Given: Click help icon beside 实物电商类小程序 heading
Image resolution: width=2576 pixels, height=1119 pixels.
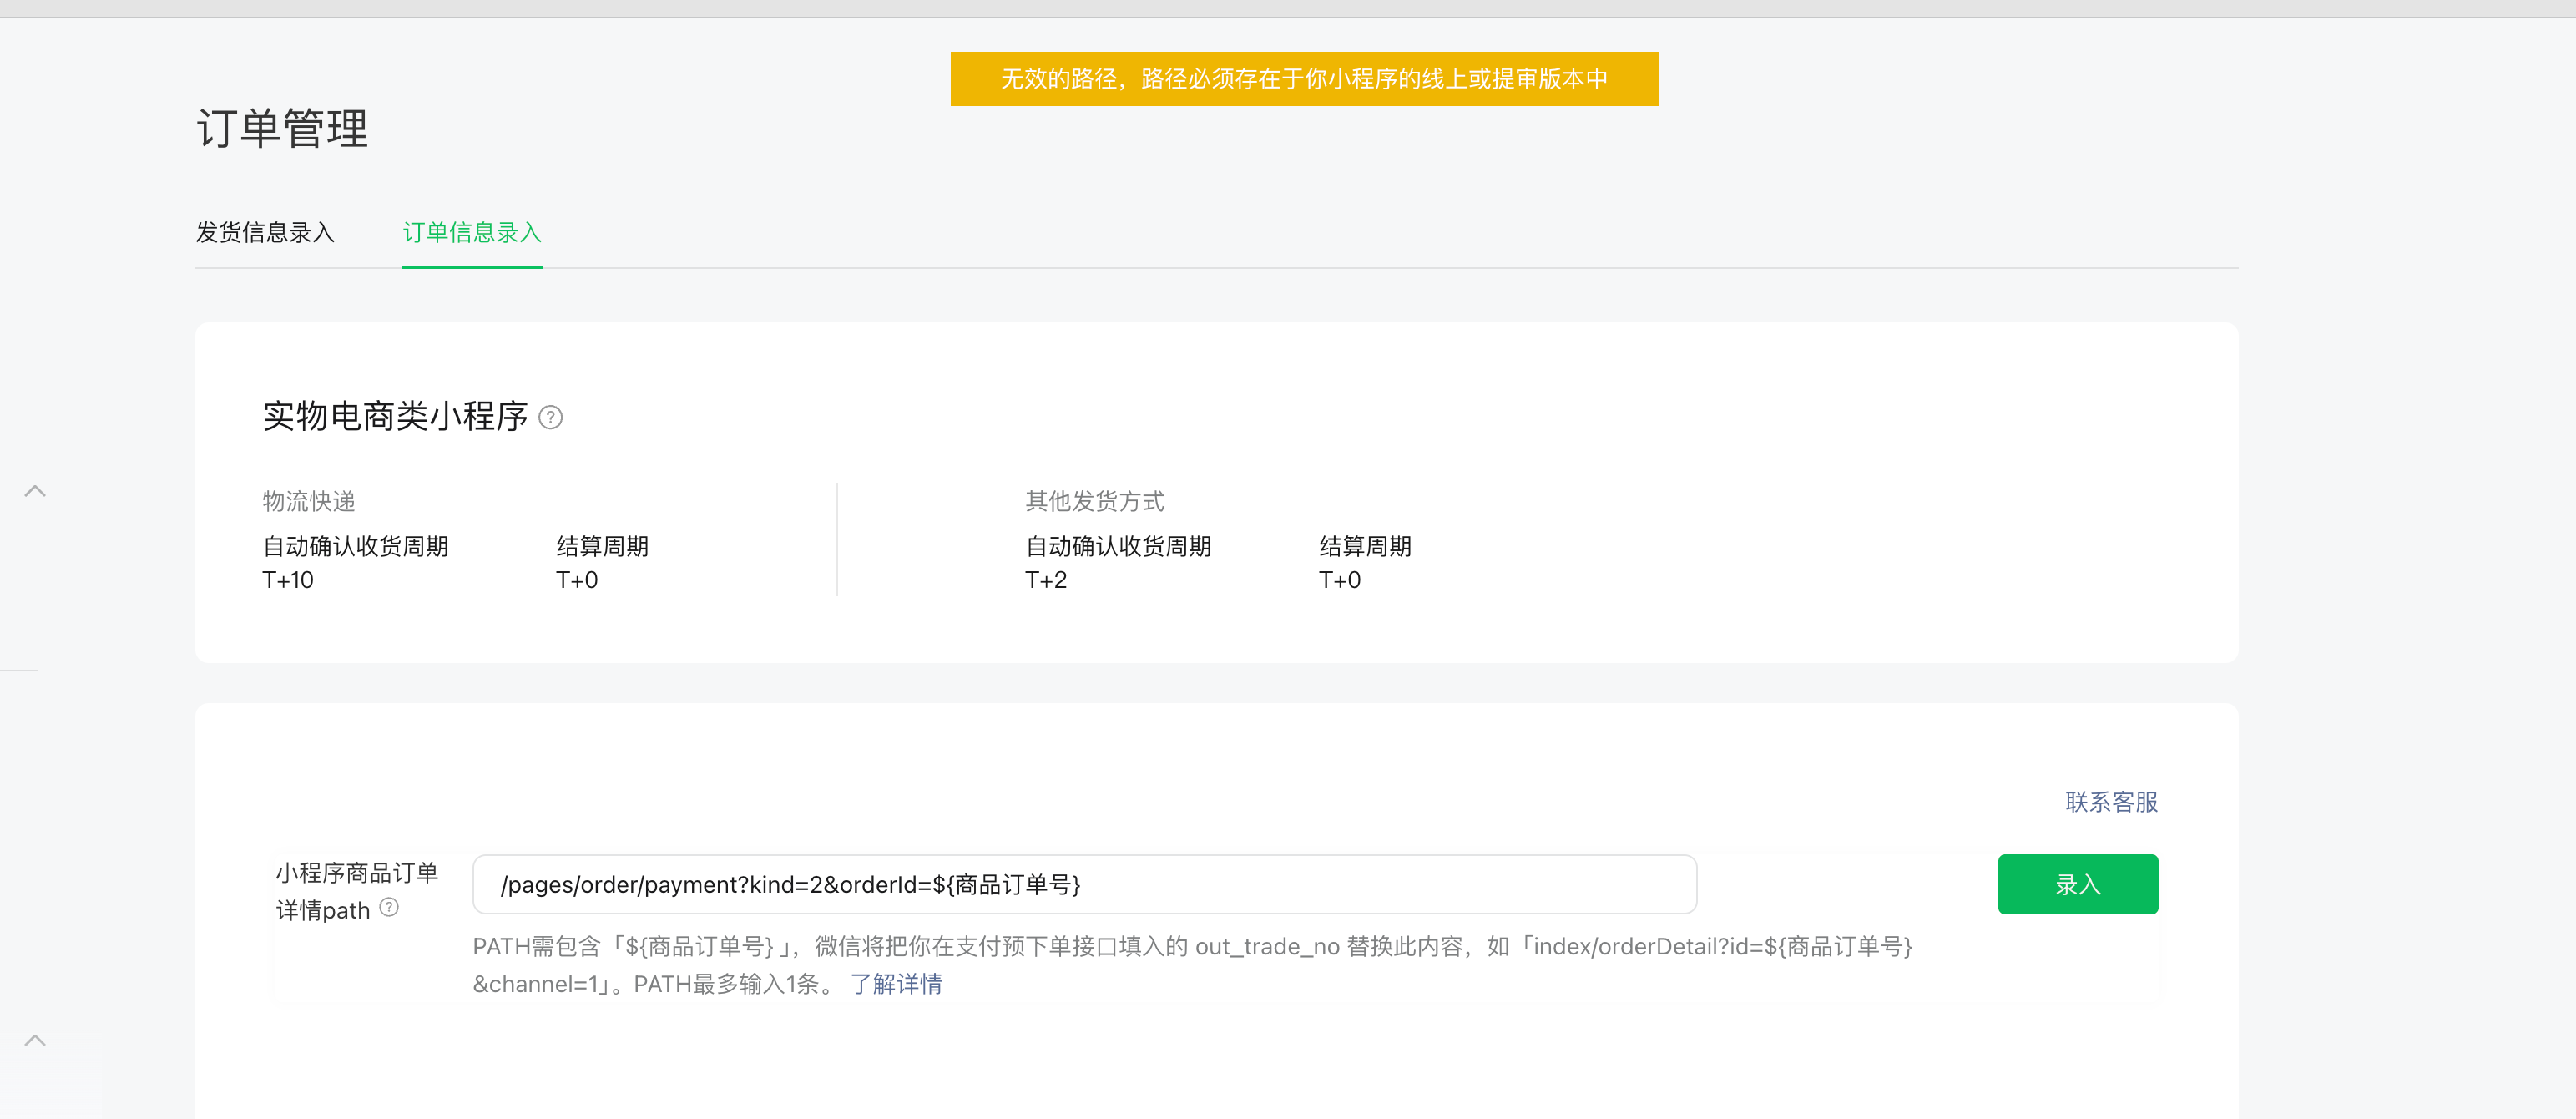Looking at the screenshot, I should 550,417.
